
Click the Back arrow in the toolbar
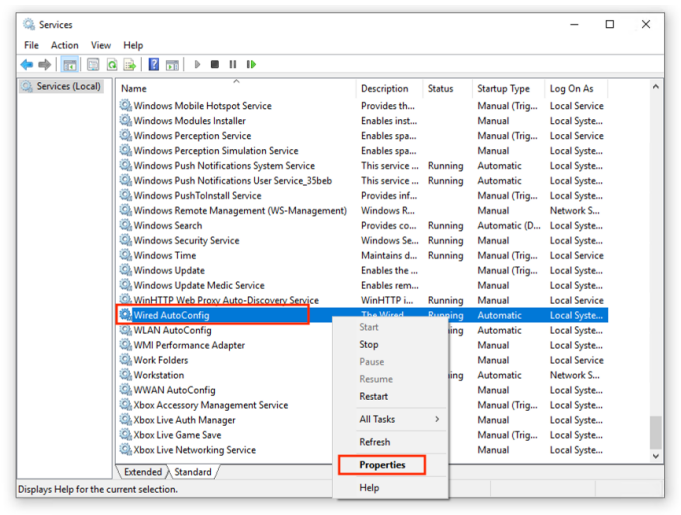click(27, 64)
